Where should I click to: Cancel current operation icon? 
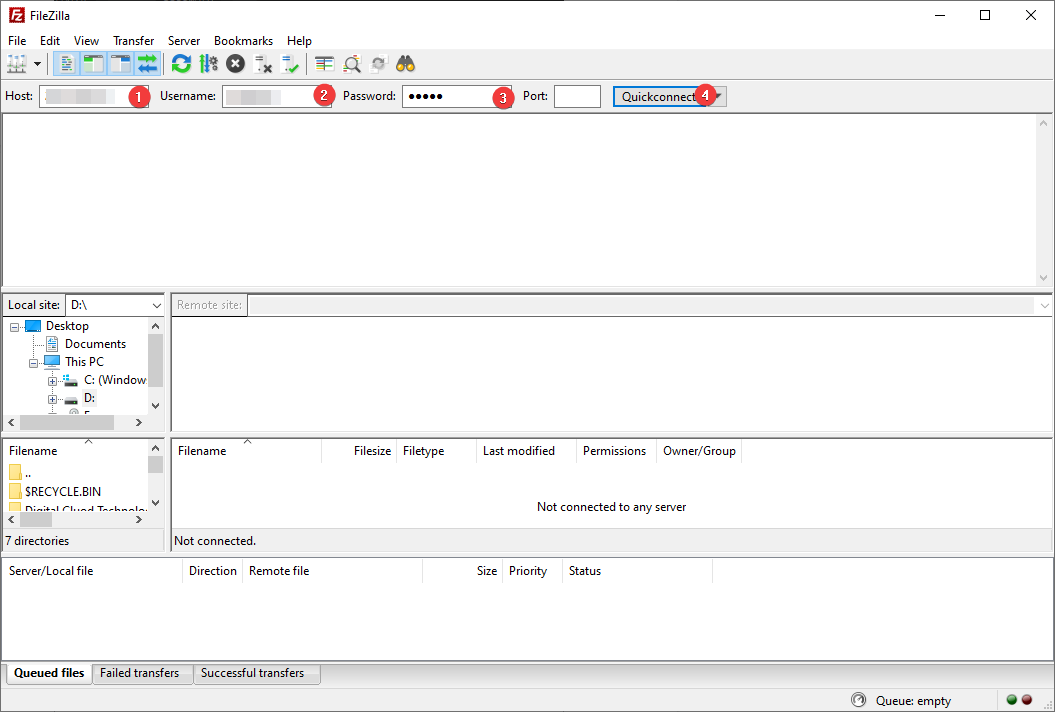click(x=235, y=64)
